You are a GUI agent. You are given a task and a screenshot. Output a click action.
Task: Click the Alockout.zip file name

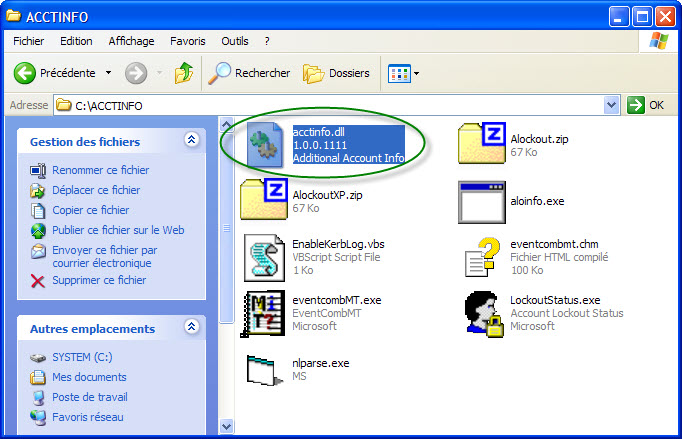click(x=539, y=139)
